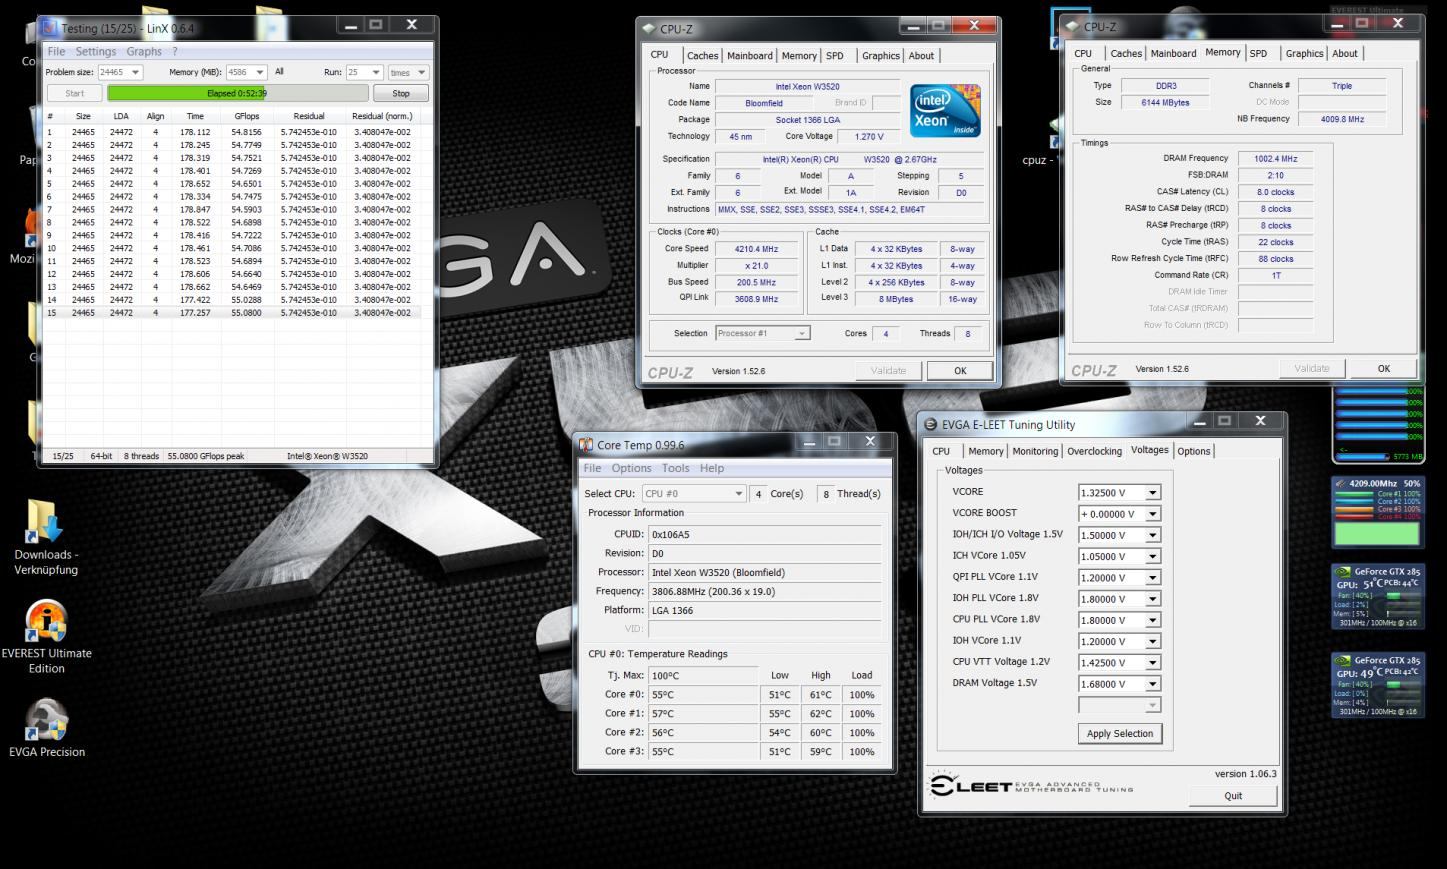Screen dimensions: 1447x869
Task: Open the QPI PLL VCore dropdown
Action: [1152, 578]
